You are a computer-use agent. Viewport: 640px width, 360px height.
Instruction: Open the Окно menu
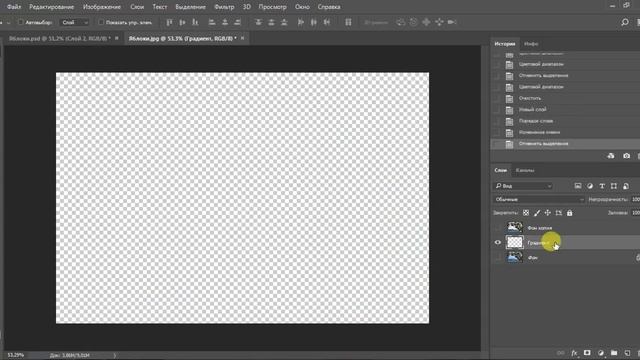[x=302, y=7]
